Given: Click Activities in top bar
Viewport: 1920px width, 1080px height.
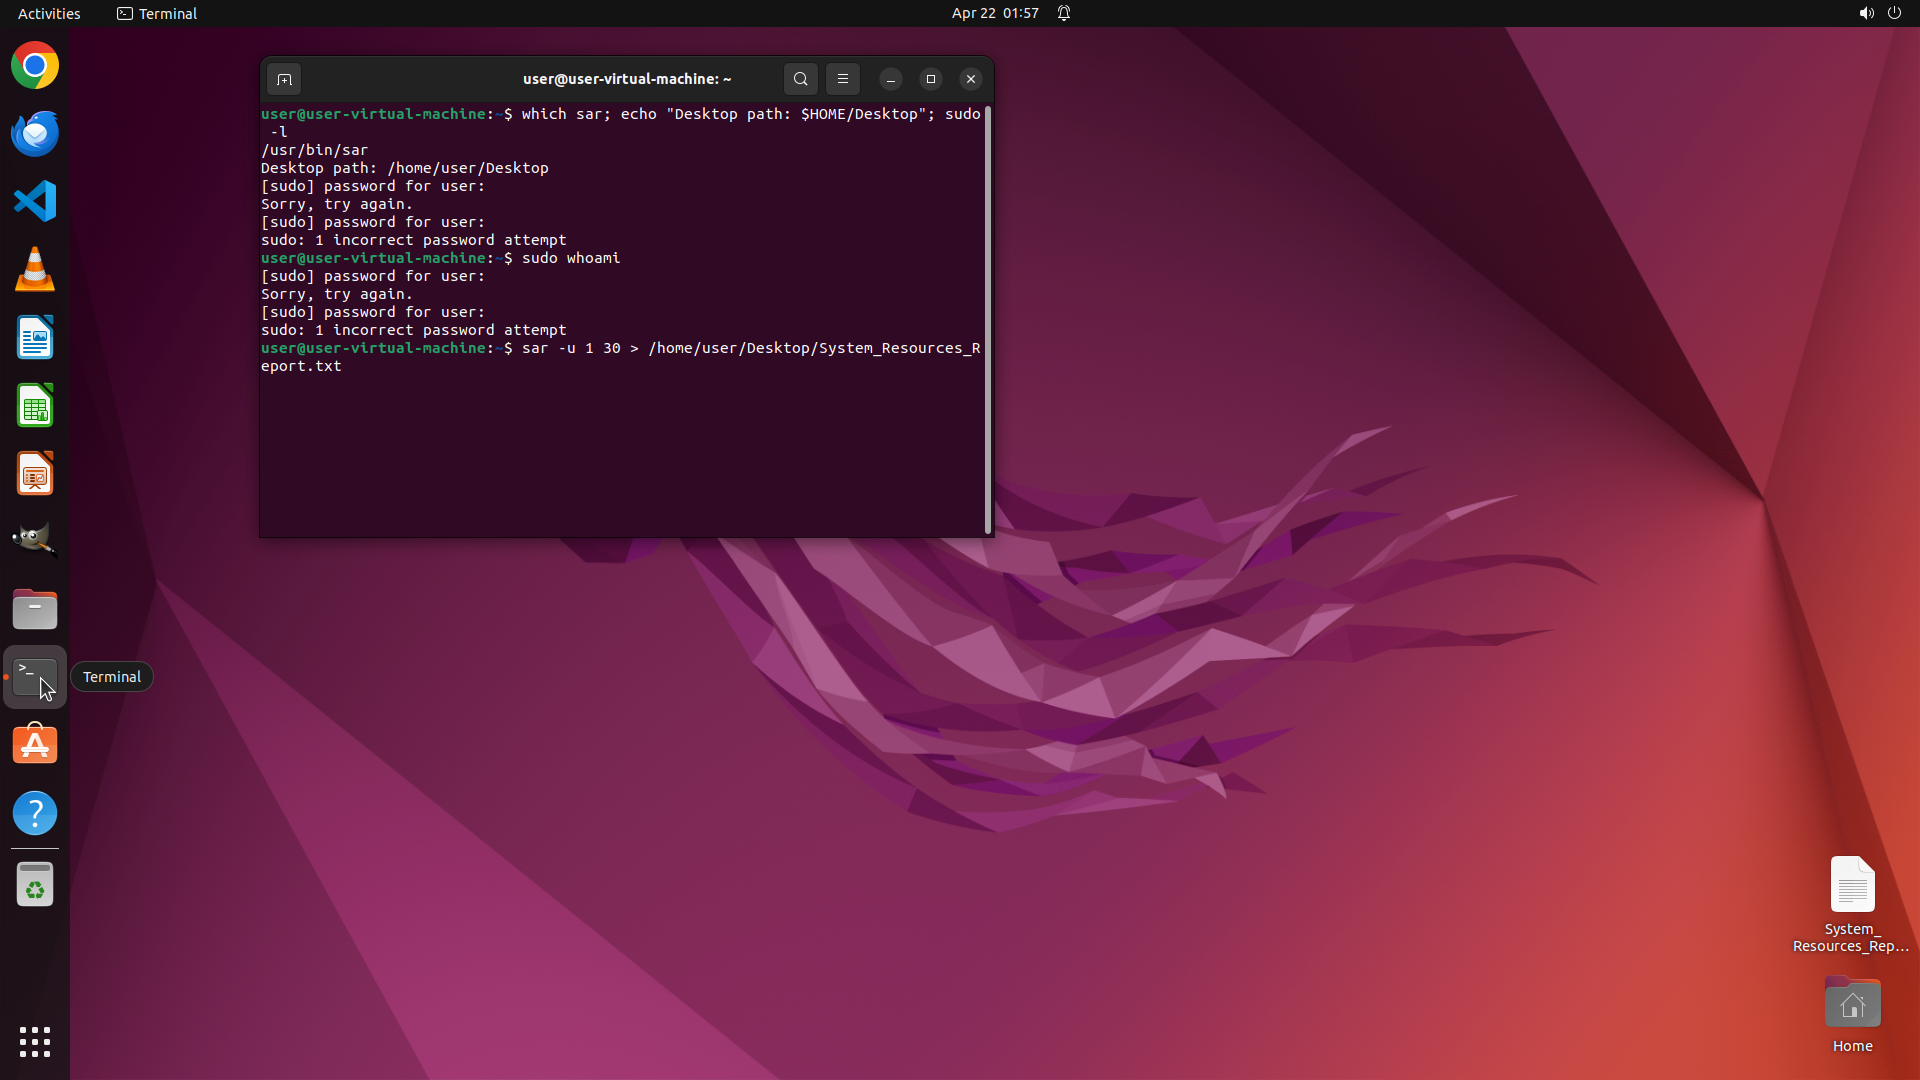Looking at the screenshot, I should [49, 13].
